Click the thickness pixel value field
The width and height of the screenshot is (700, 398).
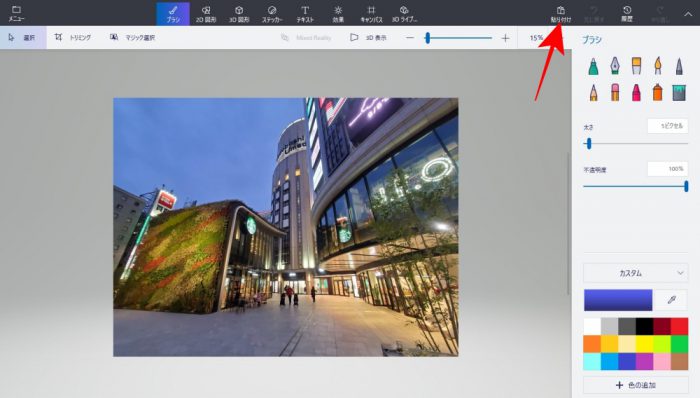pos(668,126)
